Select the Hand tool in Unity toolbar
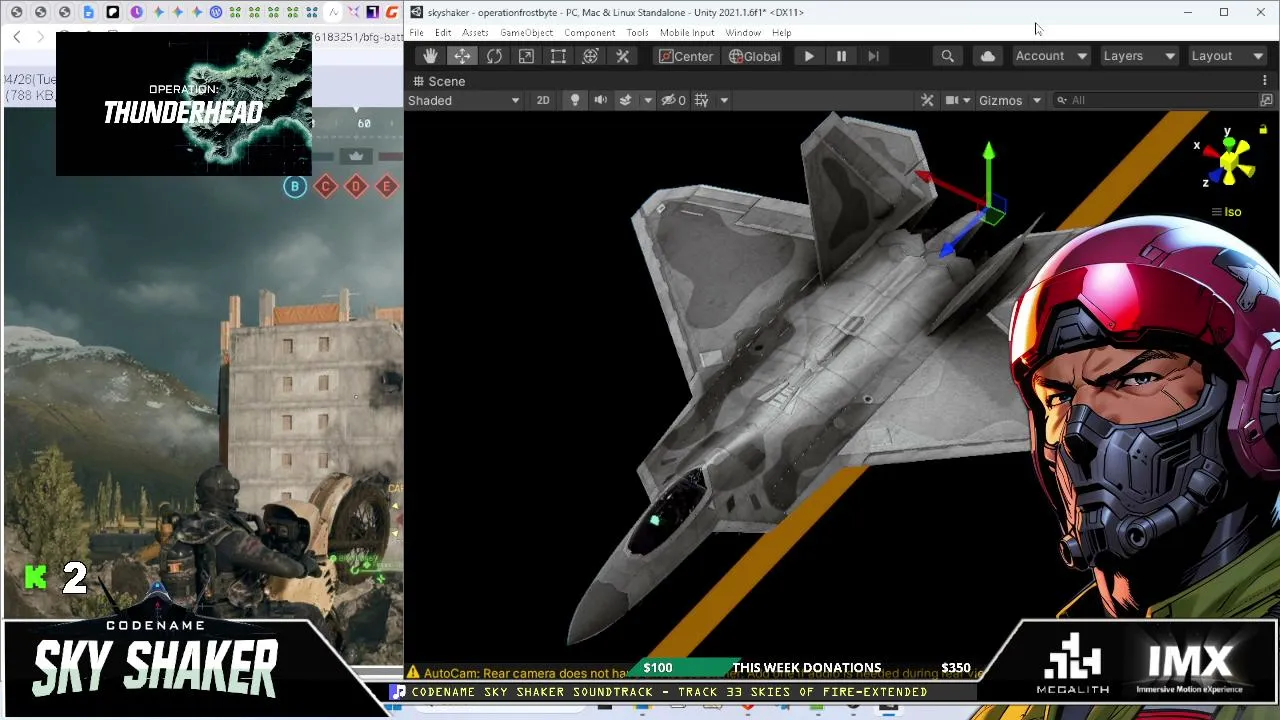The height and width of the screenshot is (720, 1280). click(430, 56)
